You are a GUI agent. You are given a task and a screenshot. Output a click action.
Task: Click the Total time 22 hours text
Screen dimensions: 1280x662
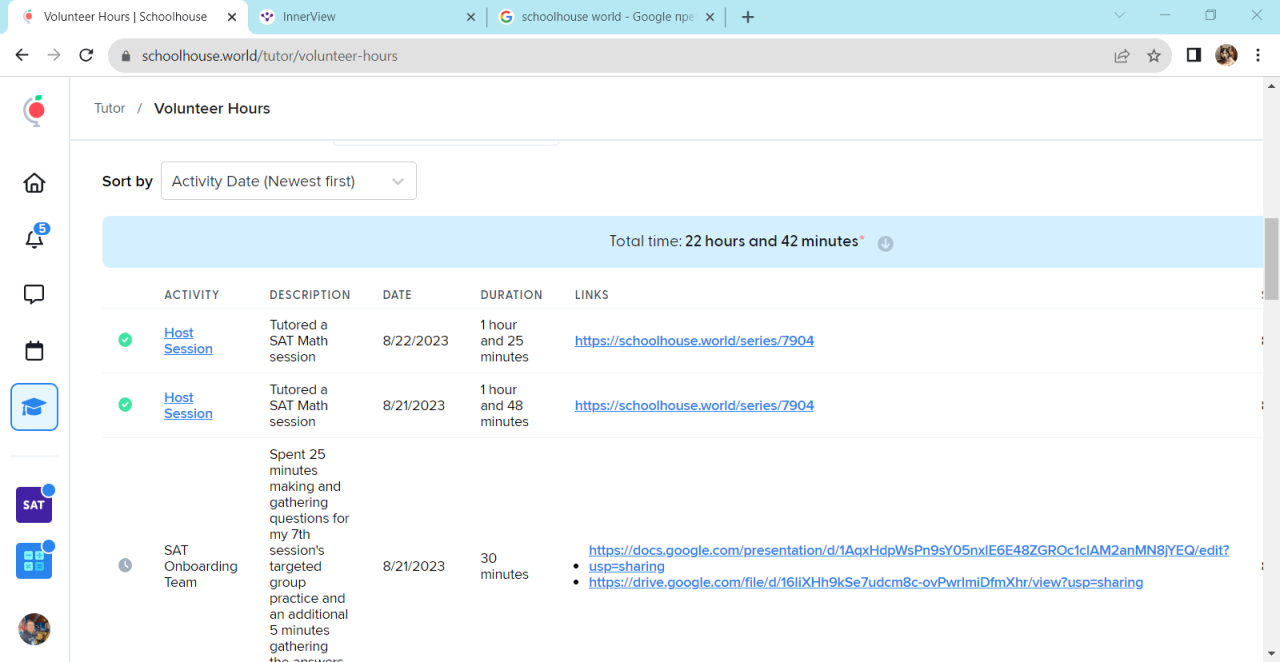pos(735,241)
